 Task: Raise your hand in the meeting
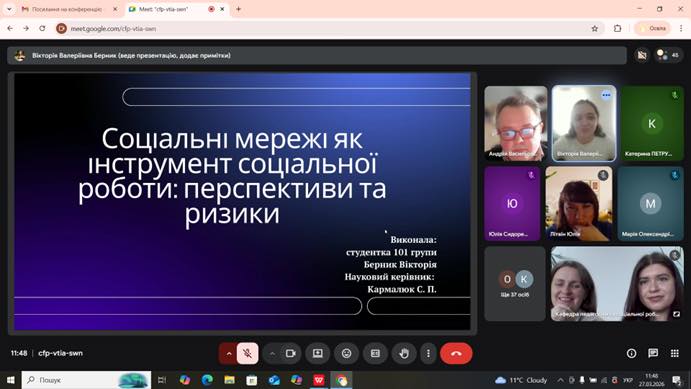[404, 353]
